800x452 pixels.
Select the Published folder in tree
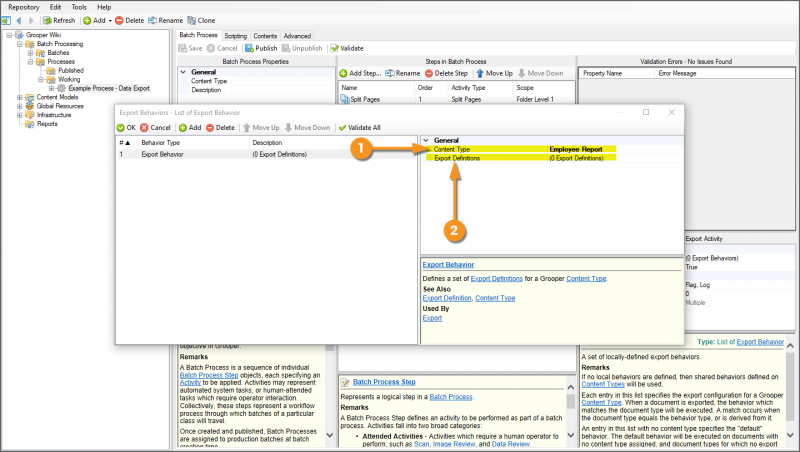(x=70, y=70)
